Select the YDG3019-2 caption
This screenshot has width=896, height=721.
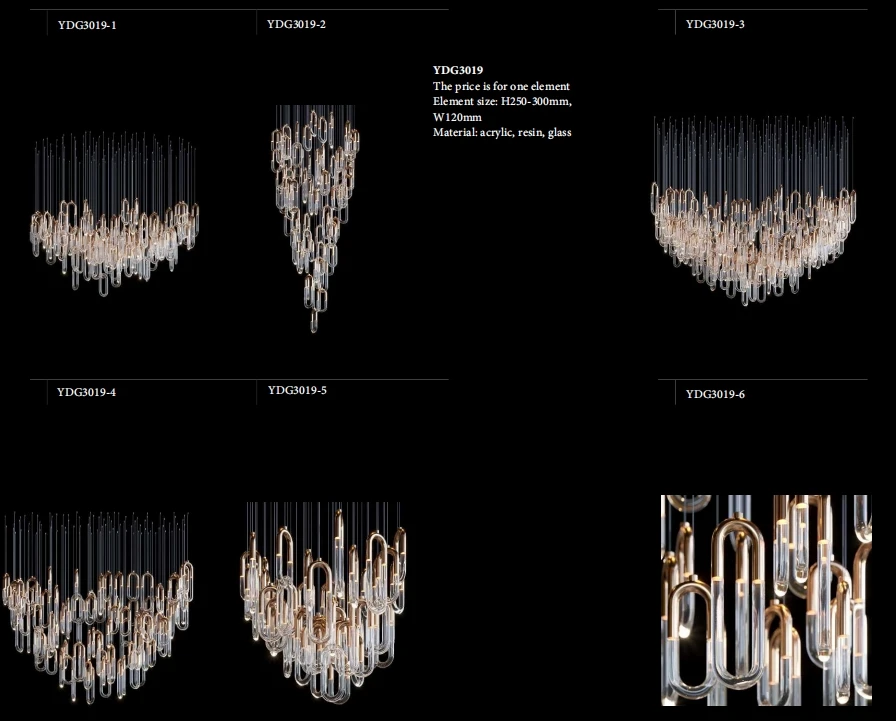(x=296, y=24)
